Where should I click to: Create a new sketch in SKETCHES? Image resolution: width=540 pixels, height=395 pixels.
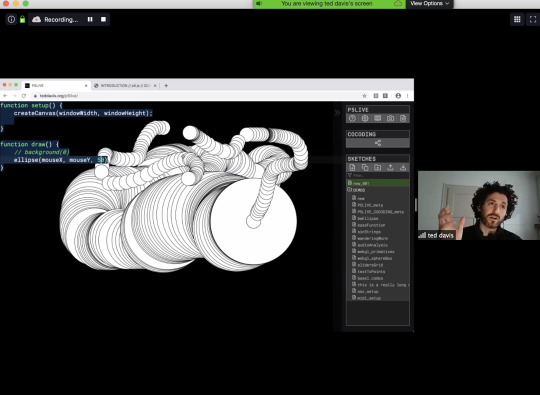(x=352, y=167)
